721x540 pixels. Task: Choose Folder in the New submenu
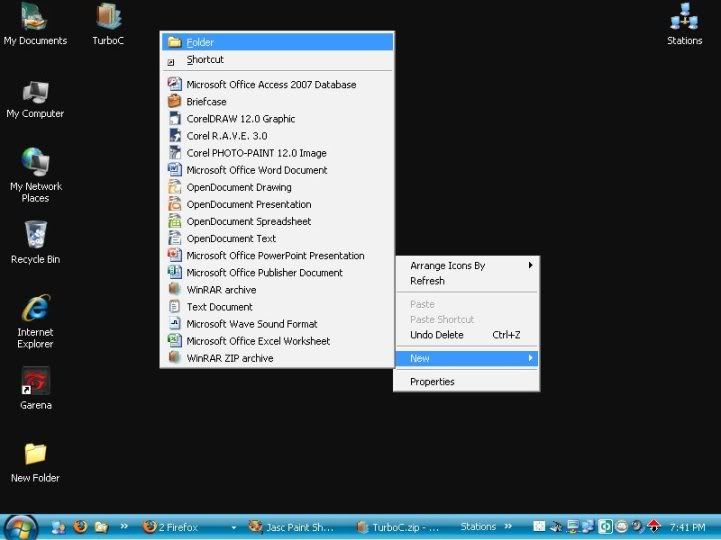tap(277, 42)
